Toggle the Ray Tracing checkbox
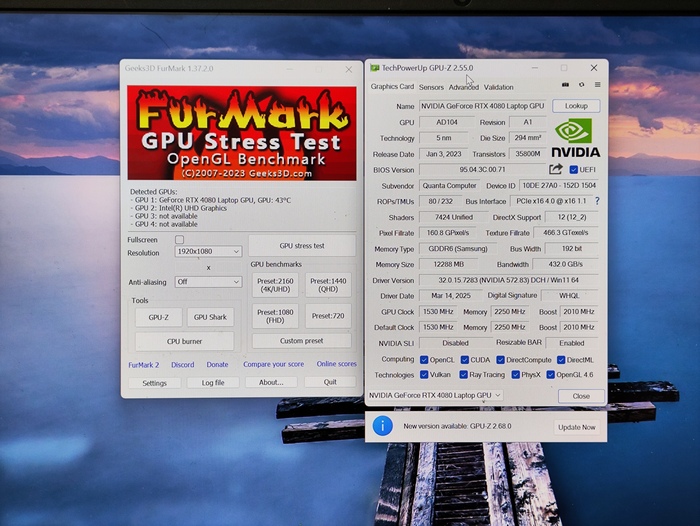The image size is (700, 526). [463, 375]
